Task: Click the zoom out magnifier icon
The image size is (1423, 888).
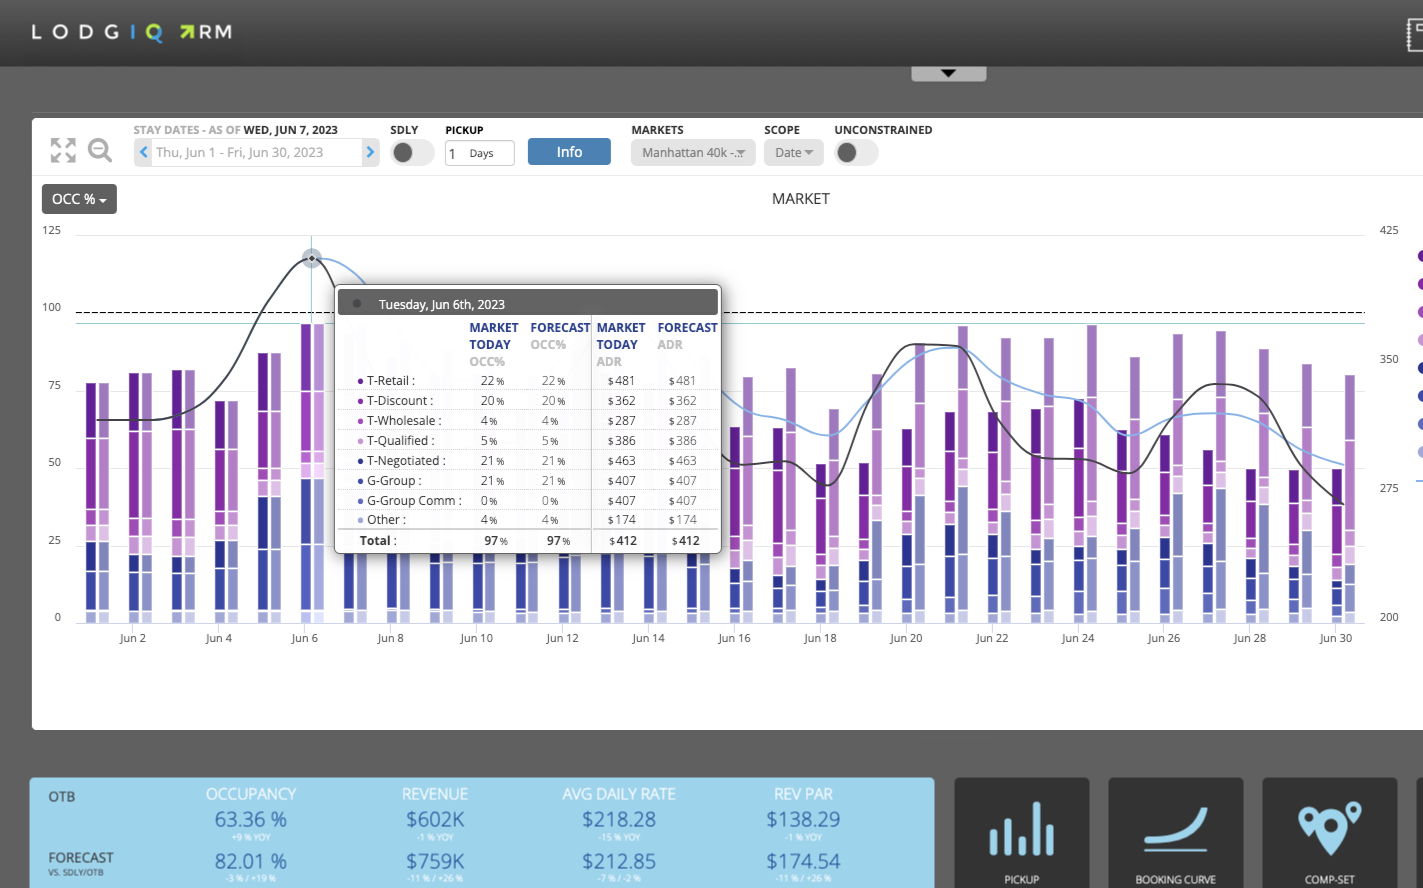Action: pyautogui.click(x=100, y=151)
